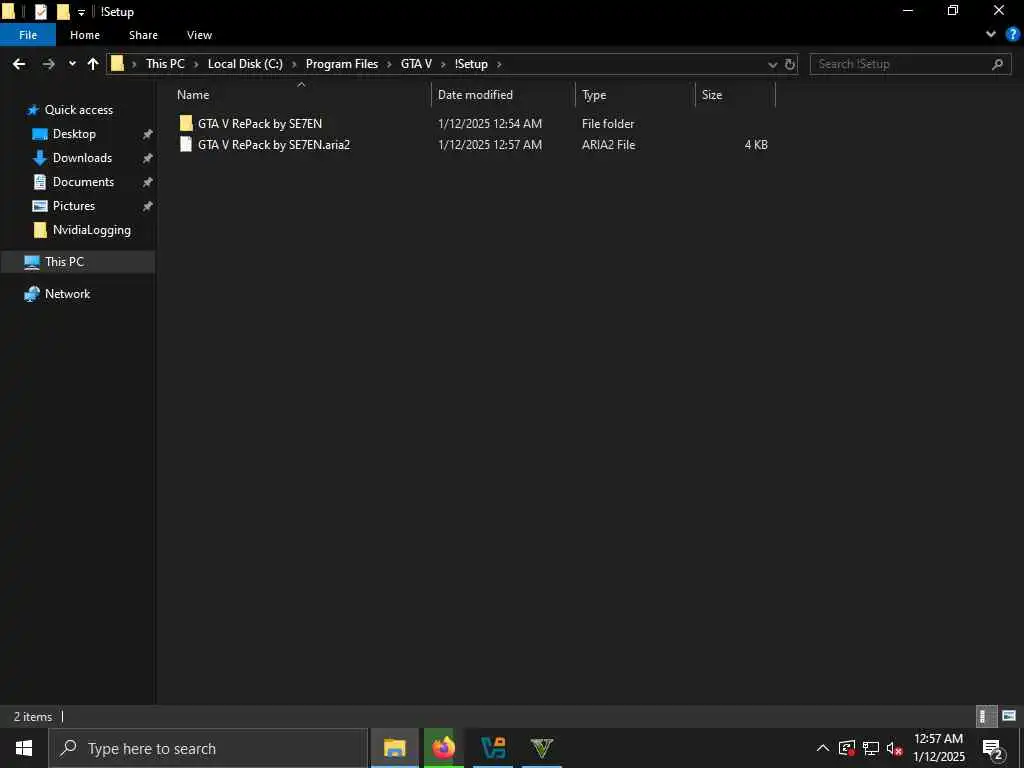Sort by Date modified column header

[x=475, y=95]
